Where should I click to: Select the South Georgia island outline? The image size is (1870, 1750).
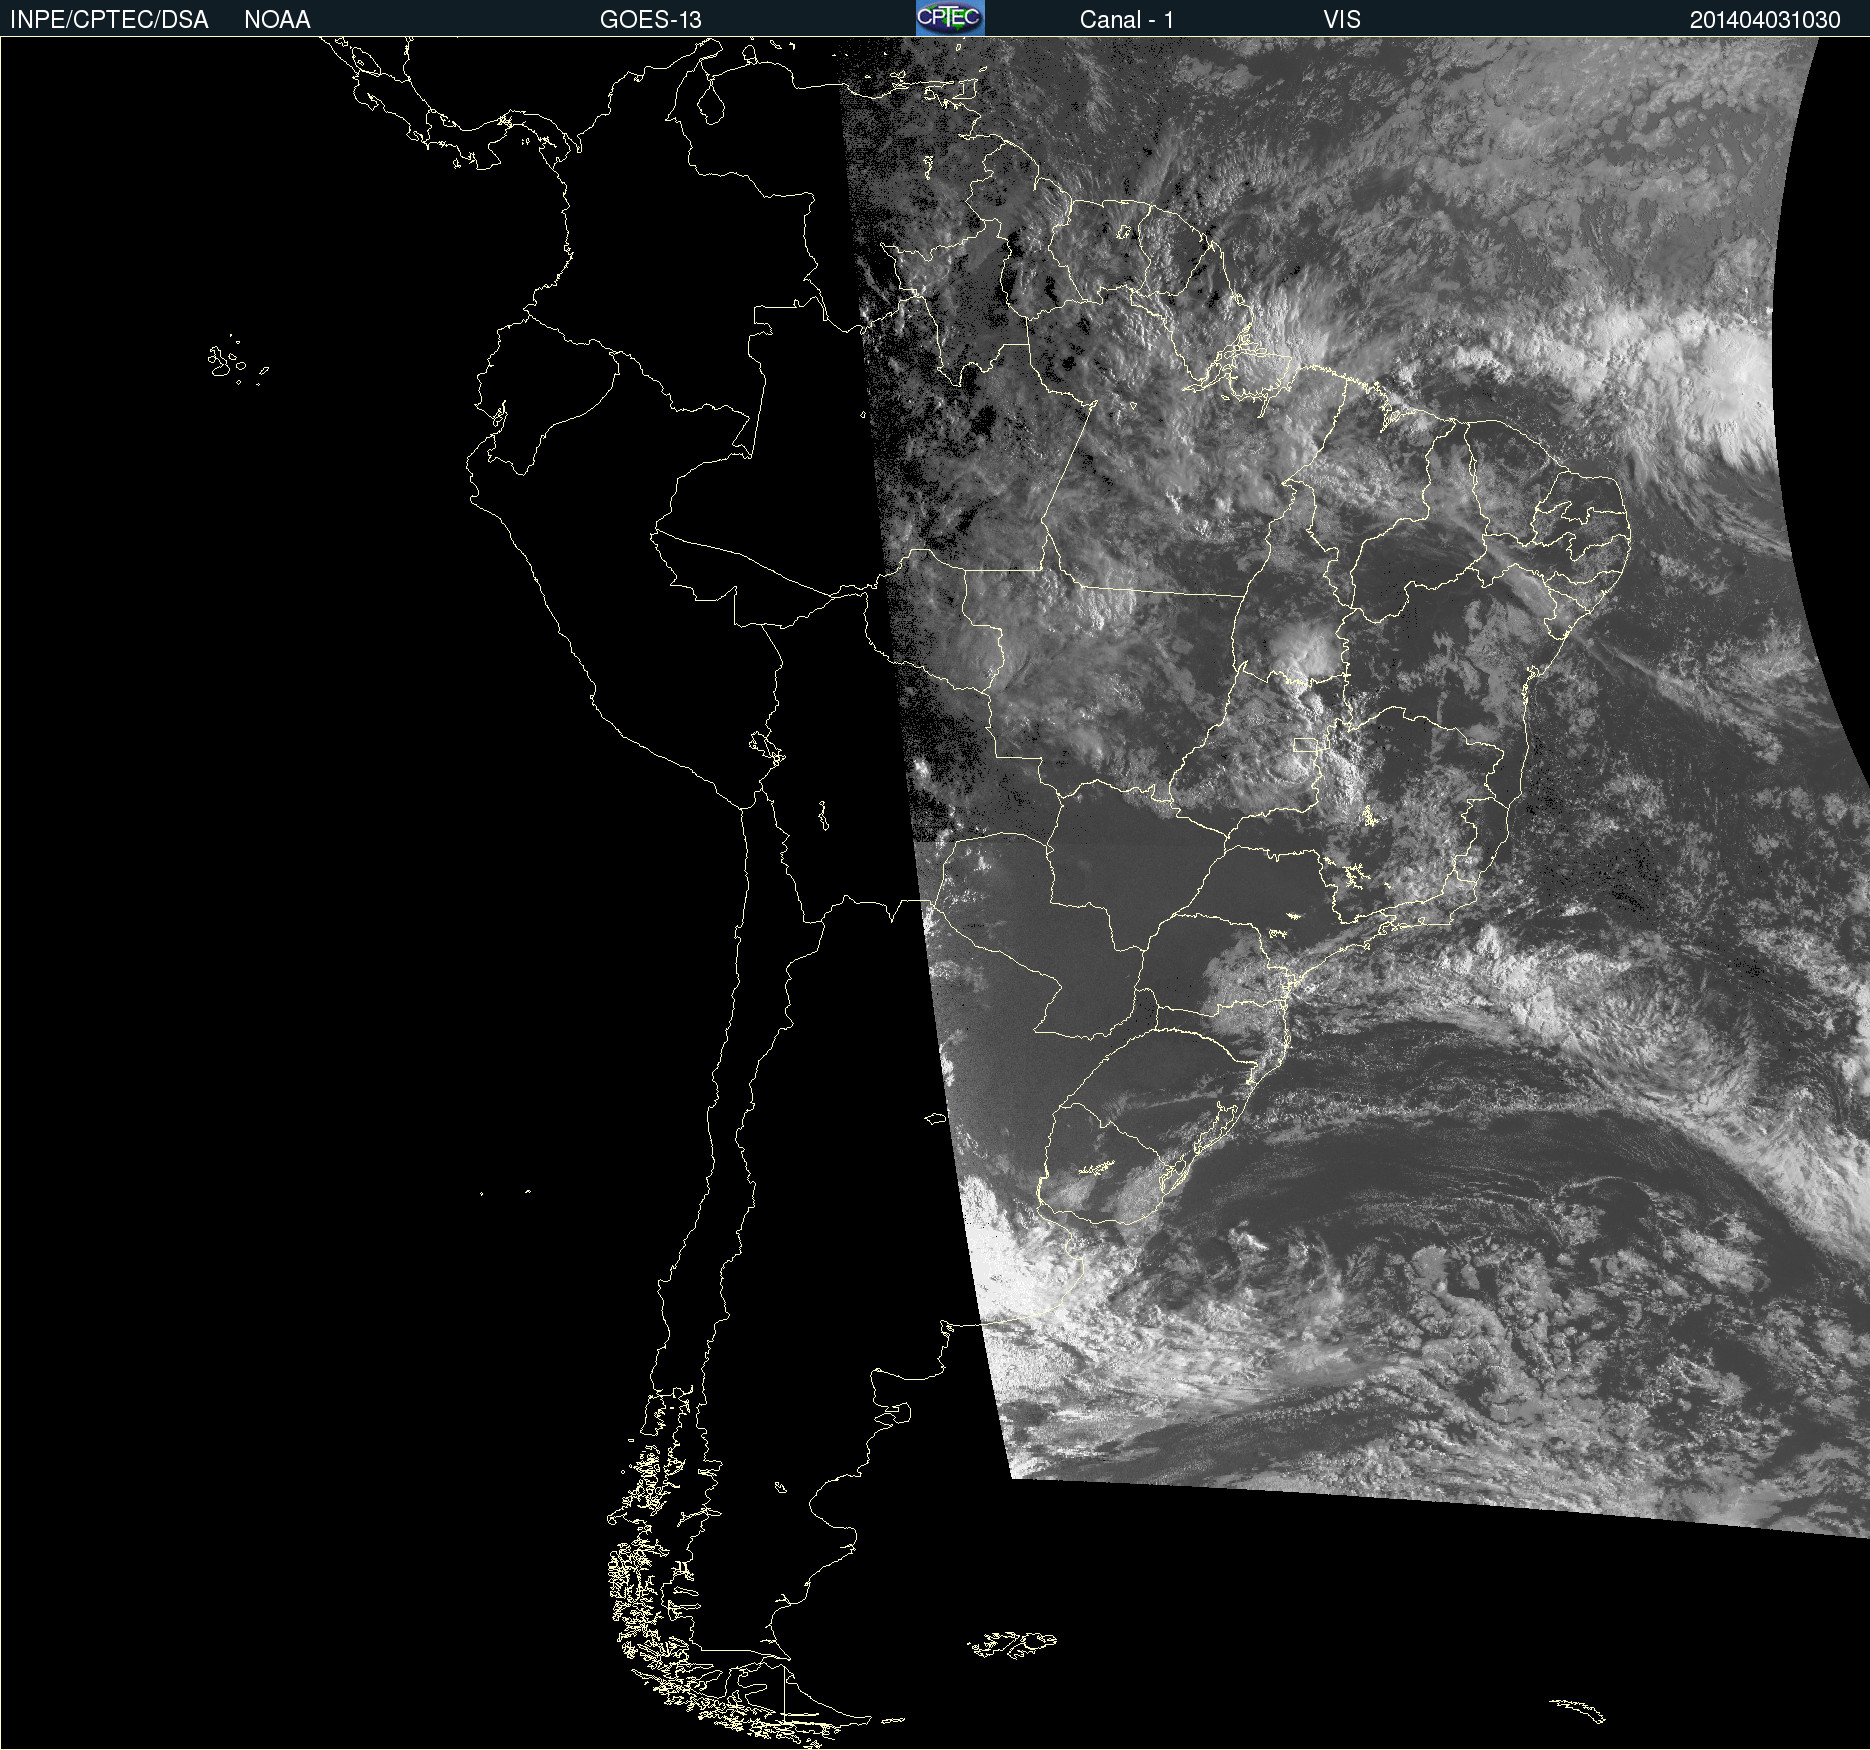[1578, 1709]
